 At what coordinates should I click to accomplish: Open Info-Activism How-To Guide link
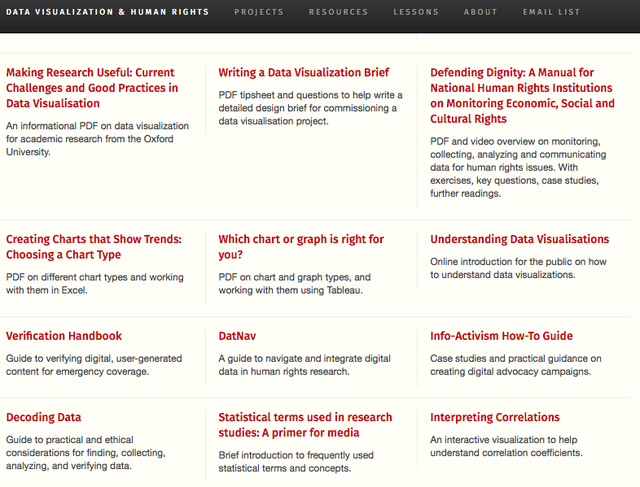pyautogui.click(x=501, y=336)
